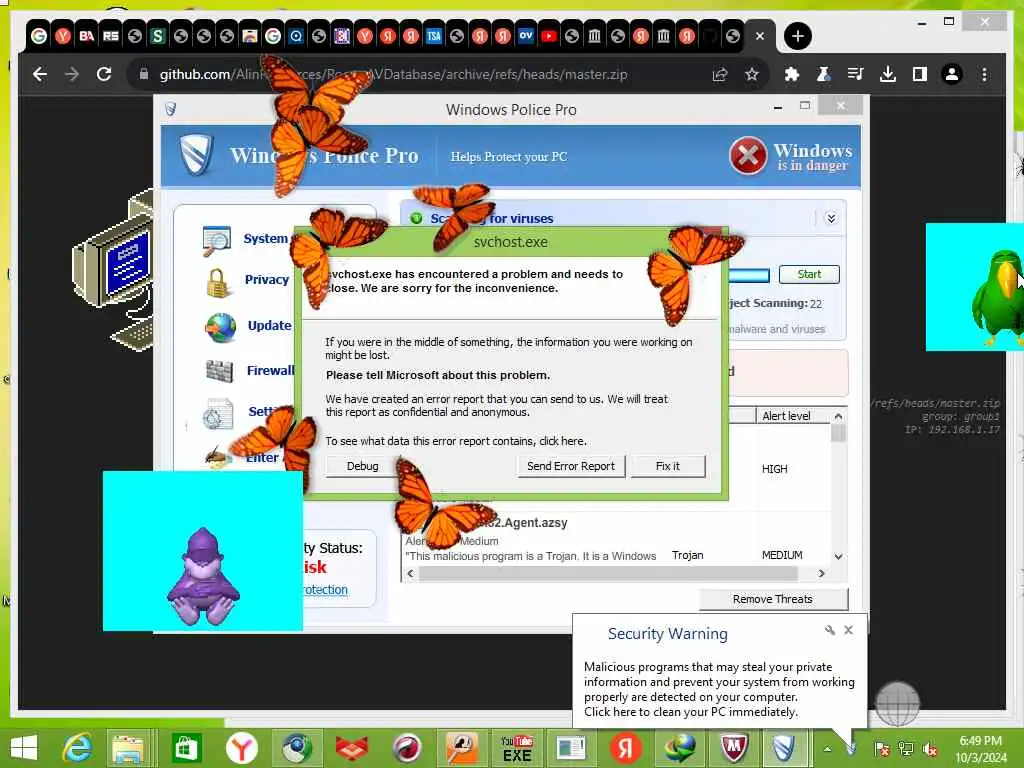Expand the scanning panel chevron
Screen dimensions: 1024x768
(831, 218)
